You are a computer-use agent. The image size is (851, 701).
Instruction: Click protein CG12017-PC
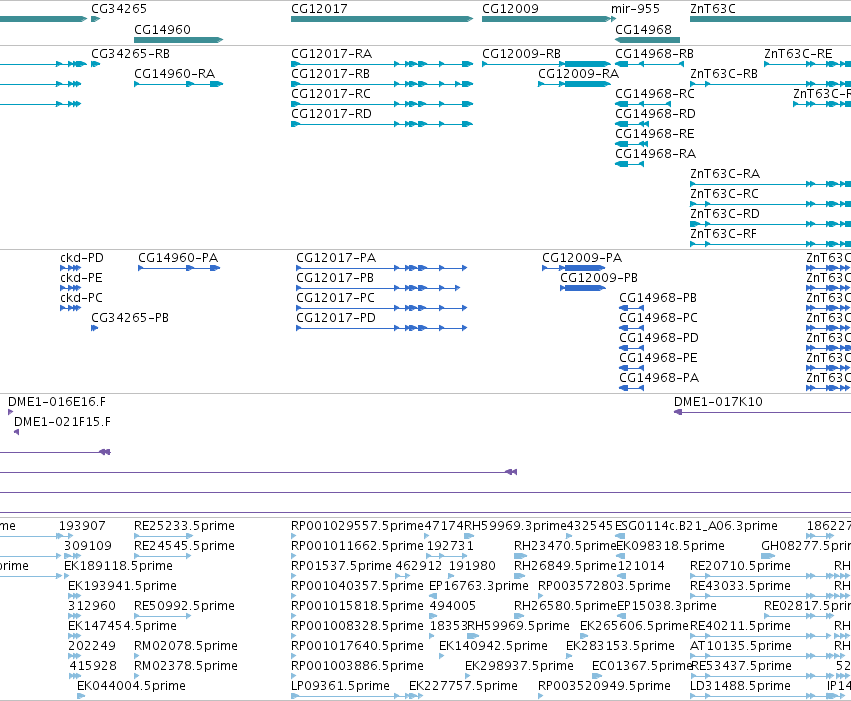[335, 298]
